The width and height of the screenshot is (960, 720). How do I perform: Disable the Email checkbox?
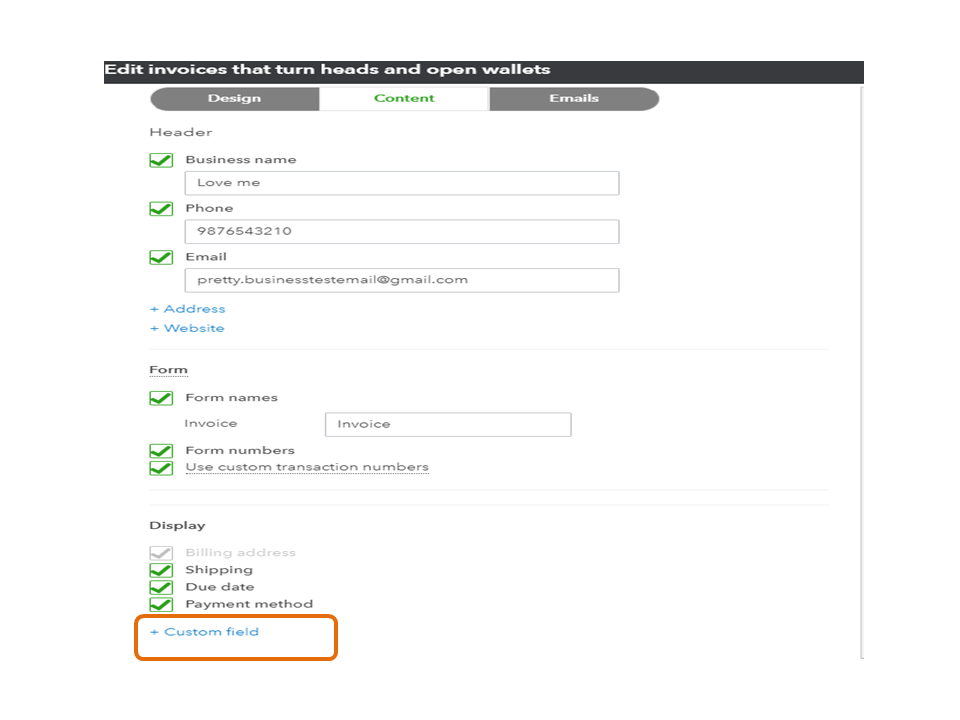[x=161, y=258]
